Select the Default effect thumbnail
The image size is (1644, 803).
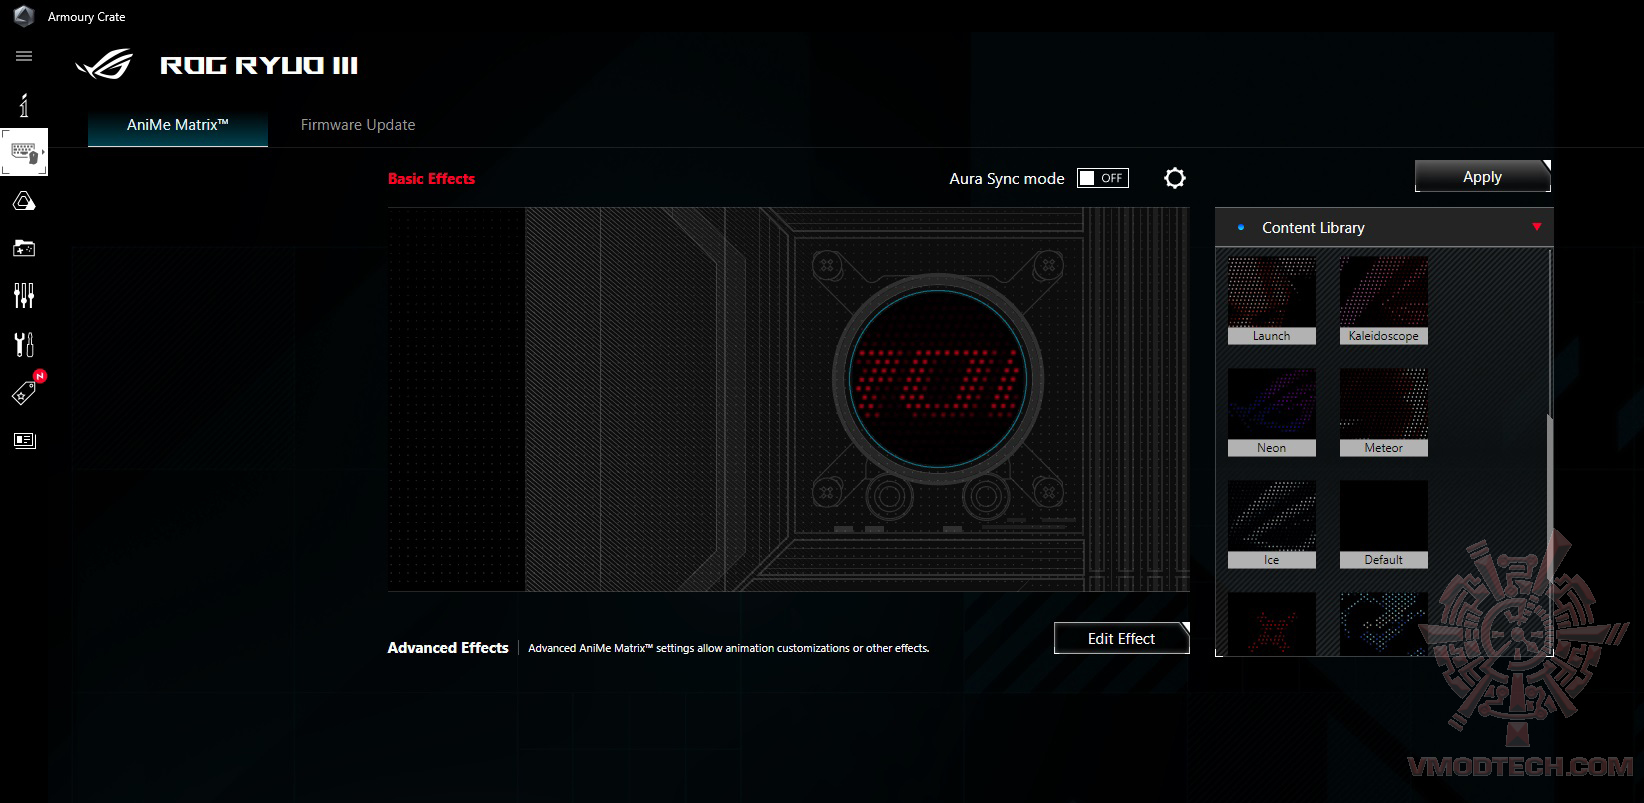click(1384, 524)
